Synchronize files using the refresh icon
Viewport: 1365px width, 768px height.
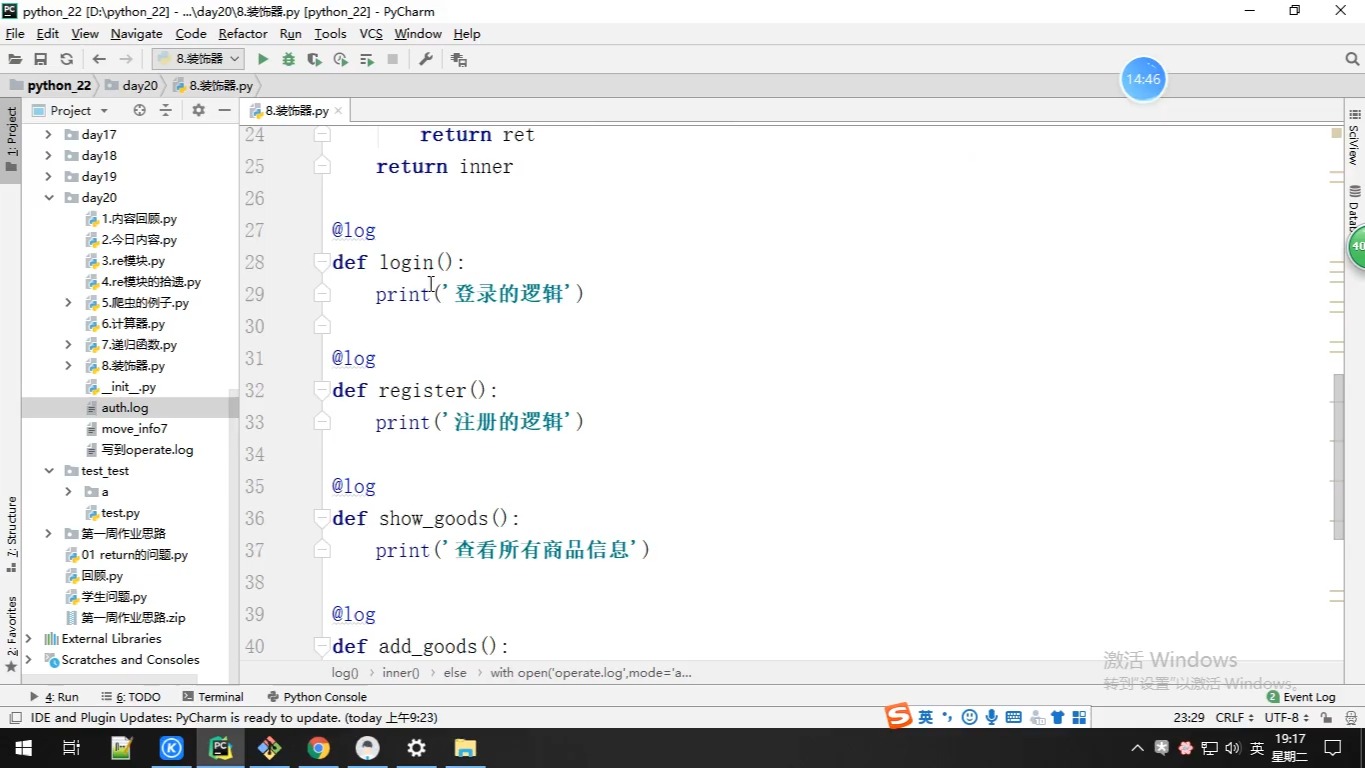coord(67,60)
